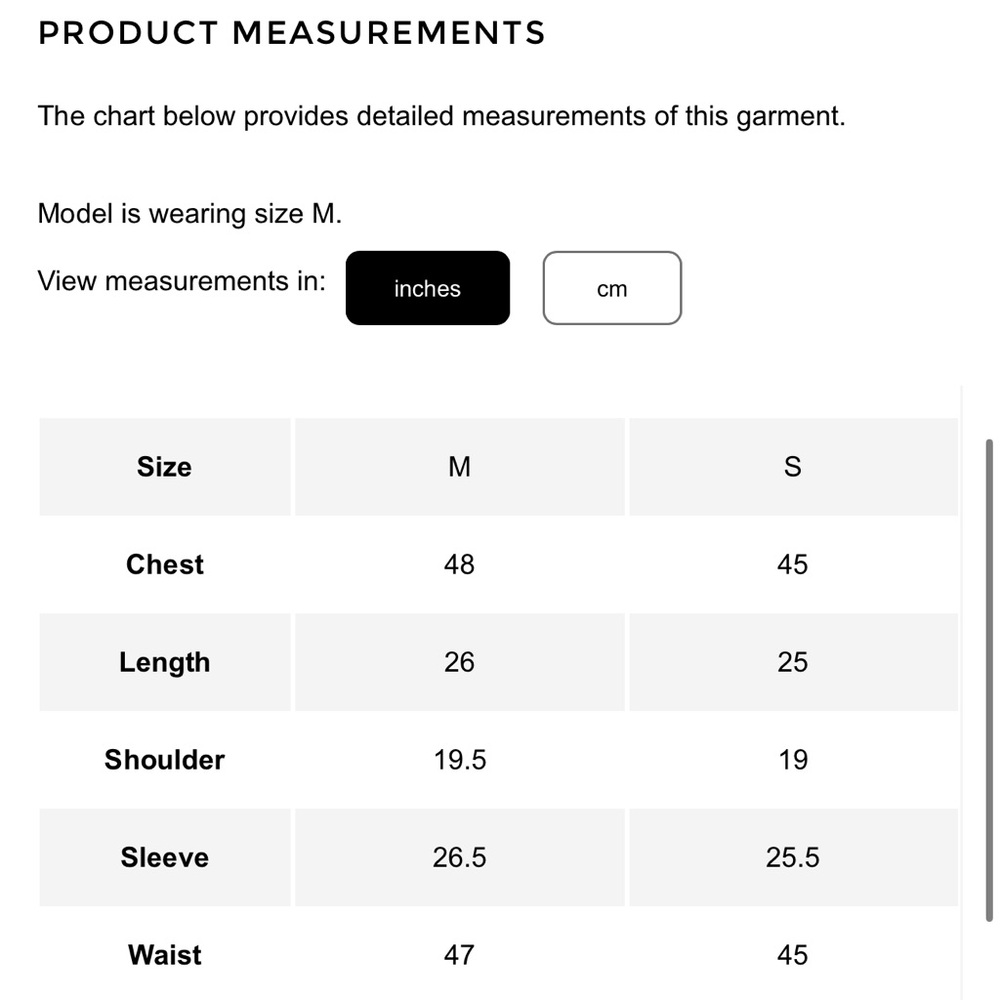Click the Sleeve row label
This screenshot has width=1000, height=1000.
point(165,858)
